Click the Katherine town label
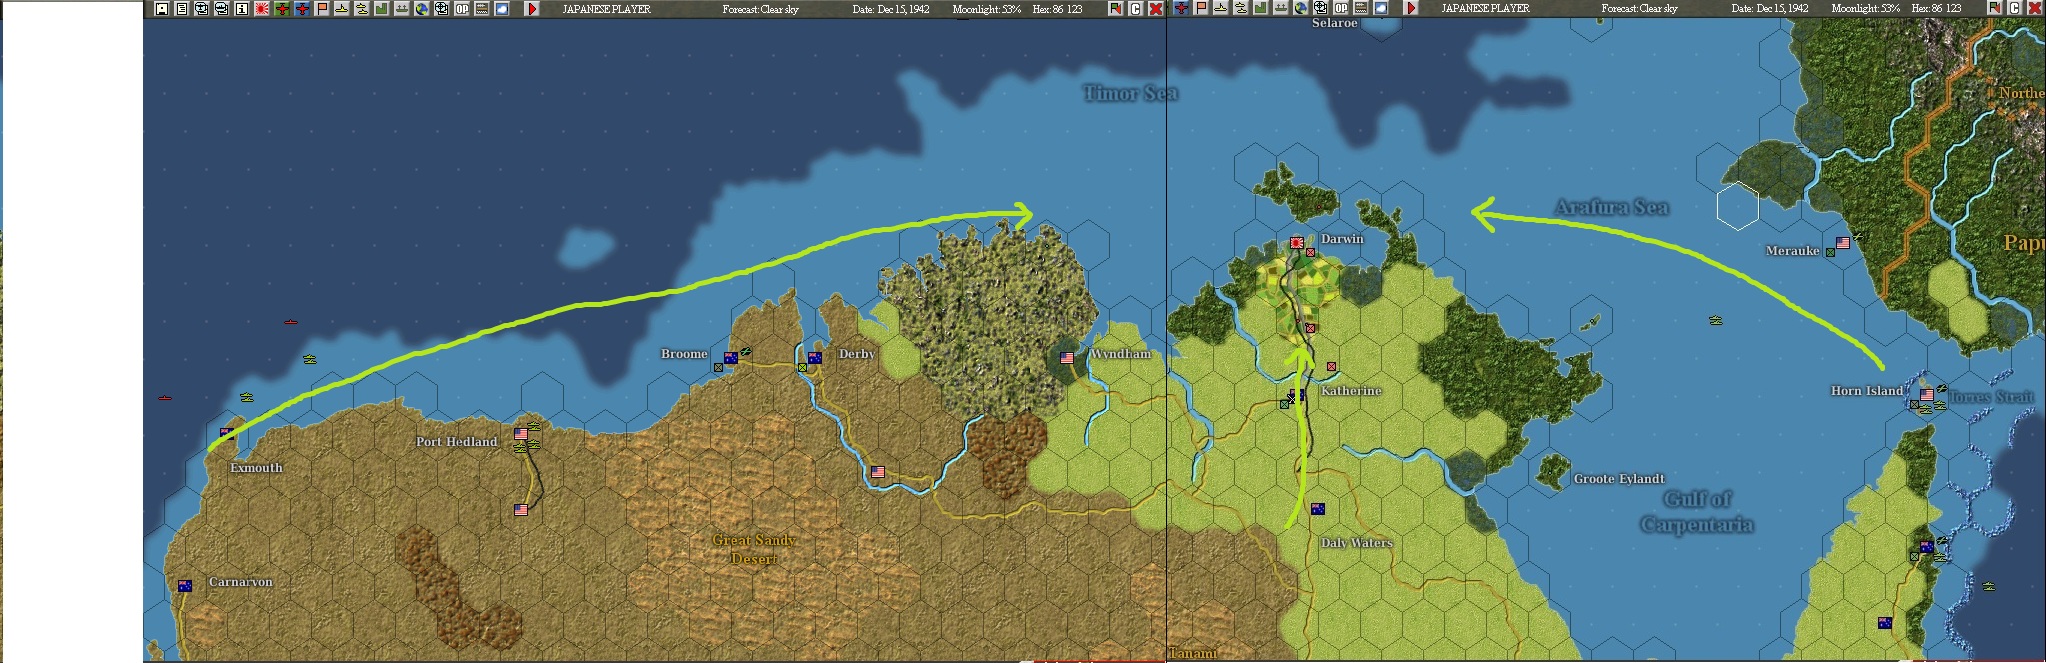Viewport: 2046px width, 663px height. (x=1351, y=391)
